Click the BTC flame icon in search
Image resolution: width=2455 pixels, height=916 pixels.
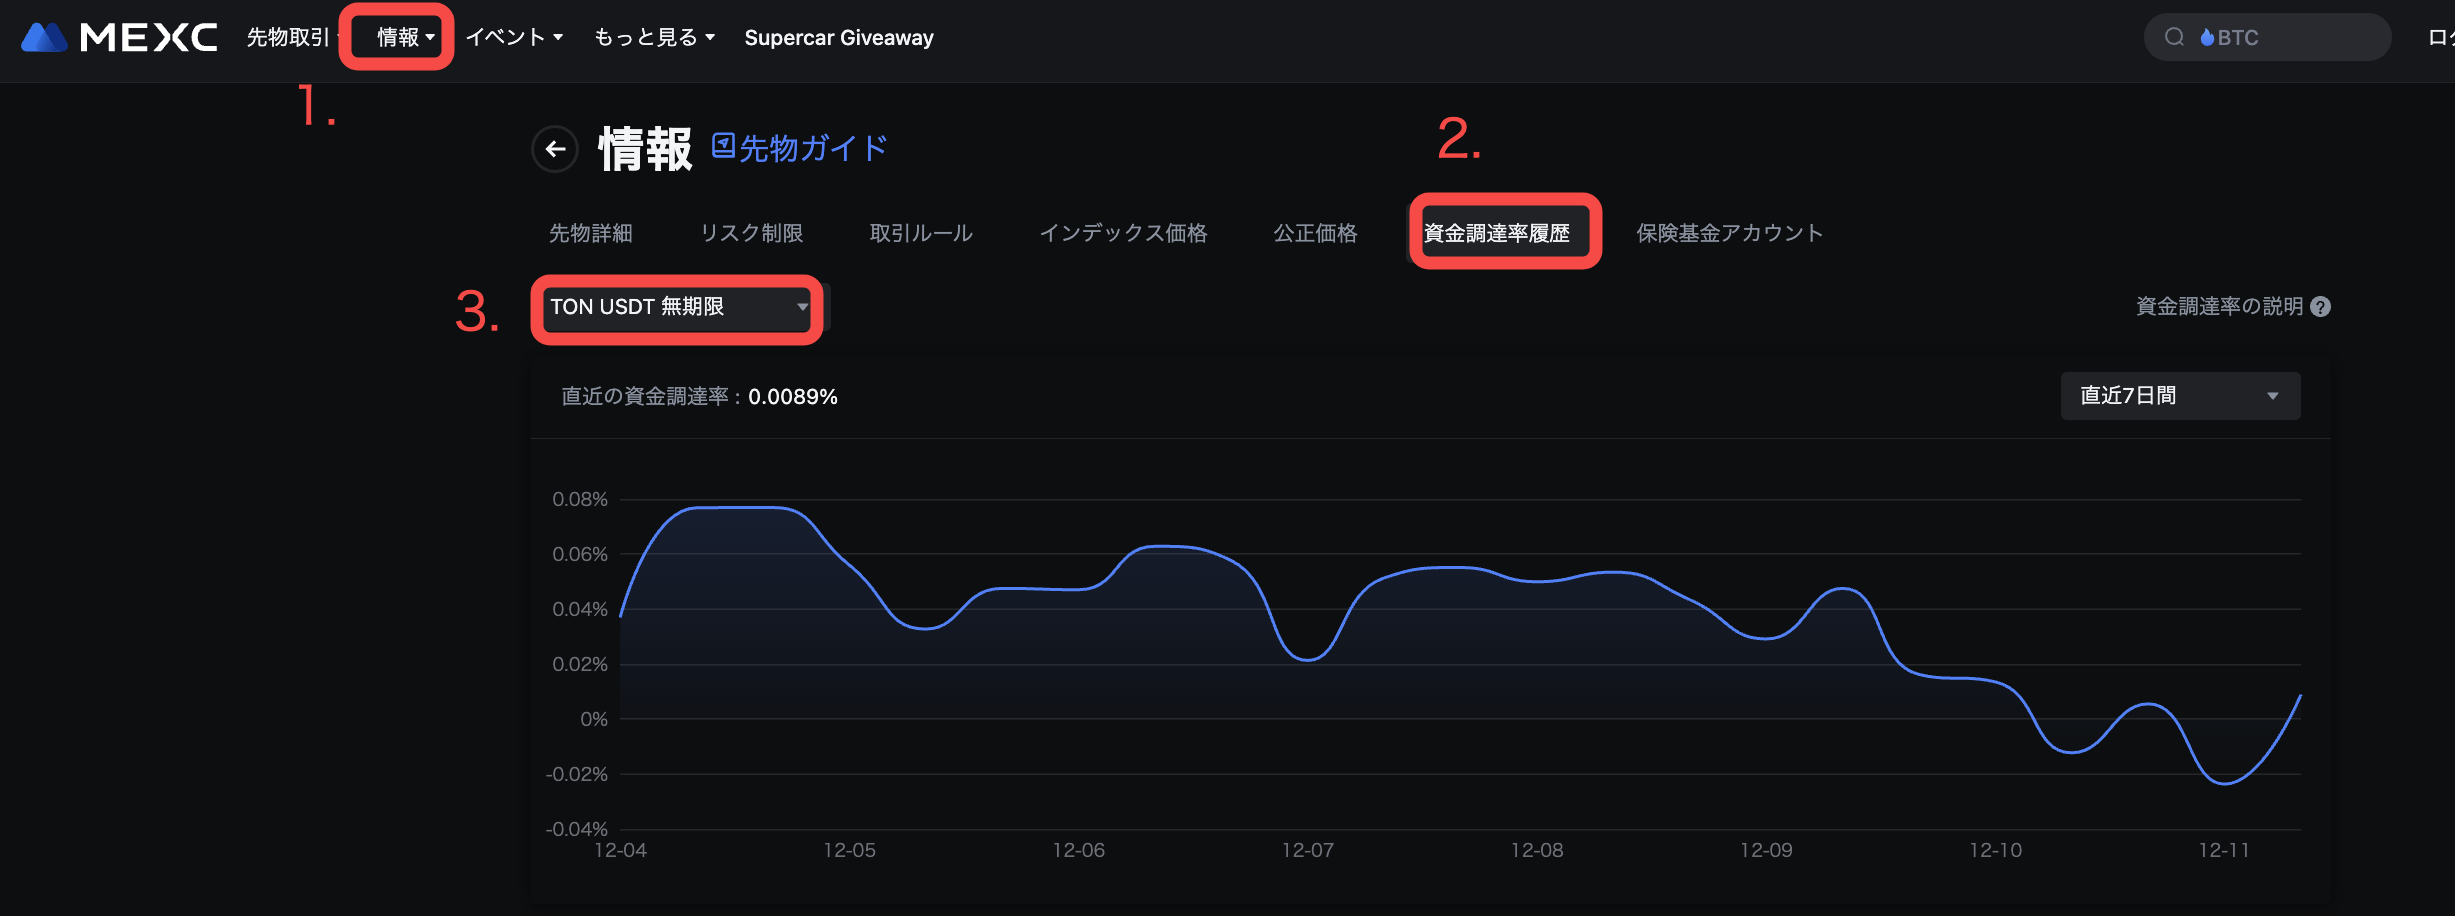(2207, 38)
